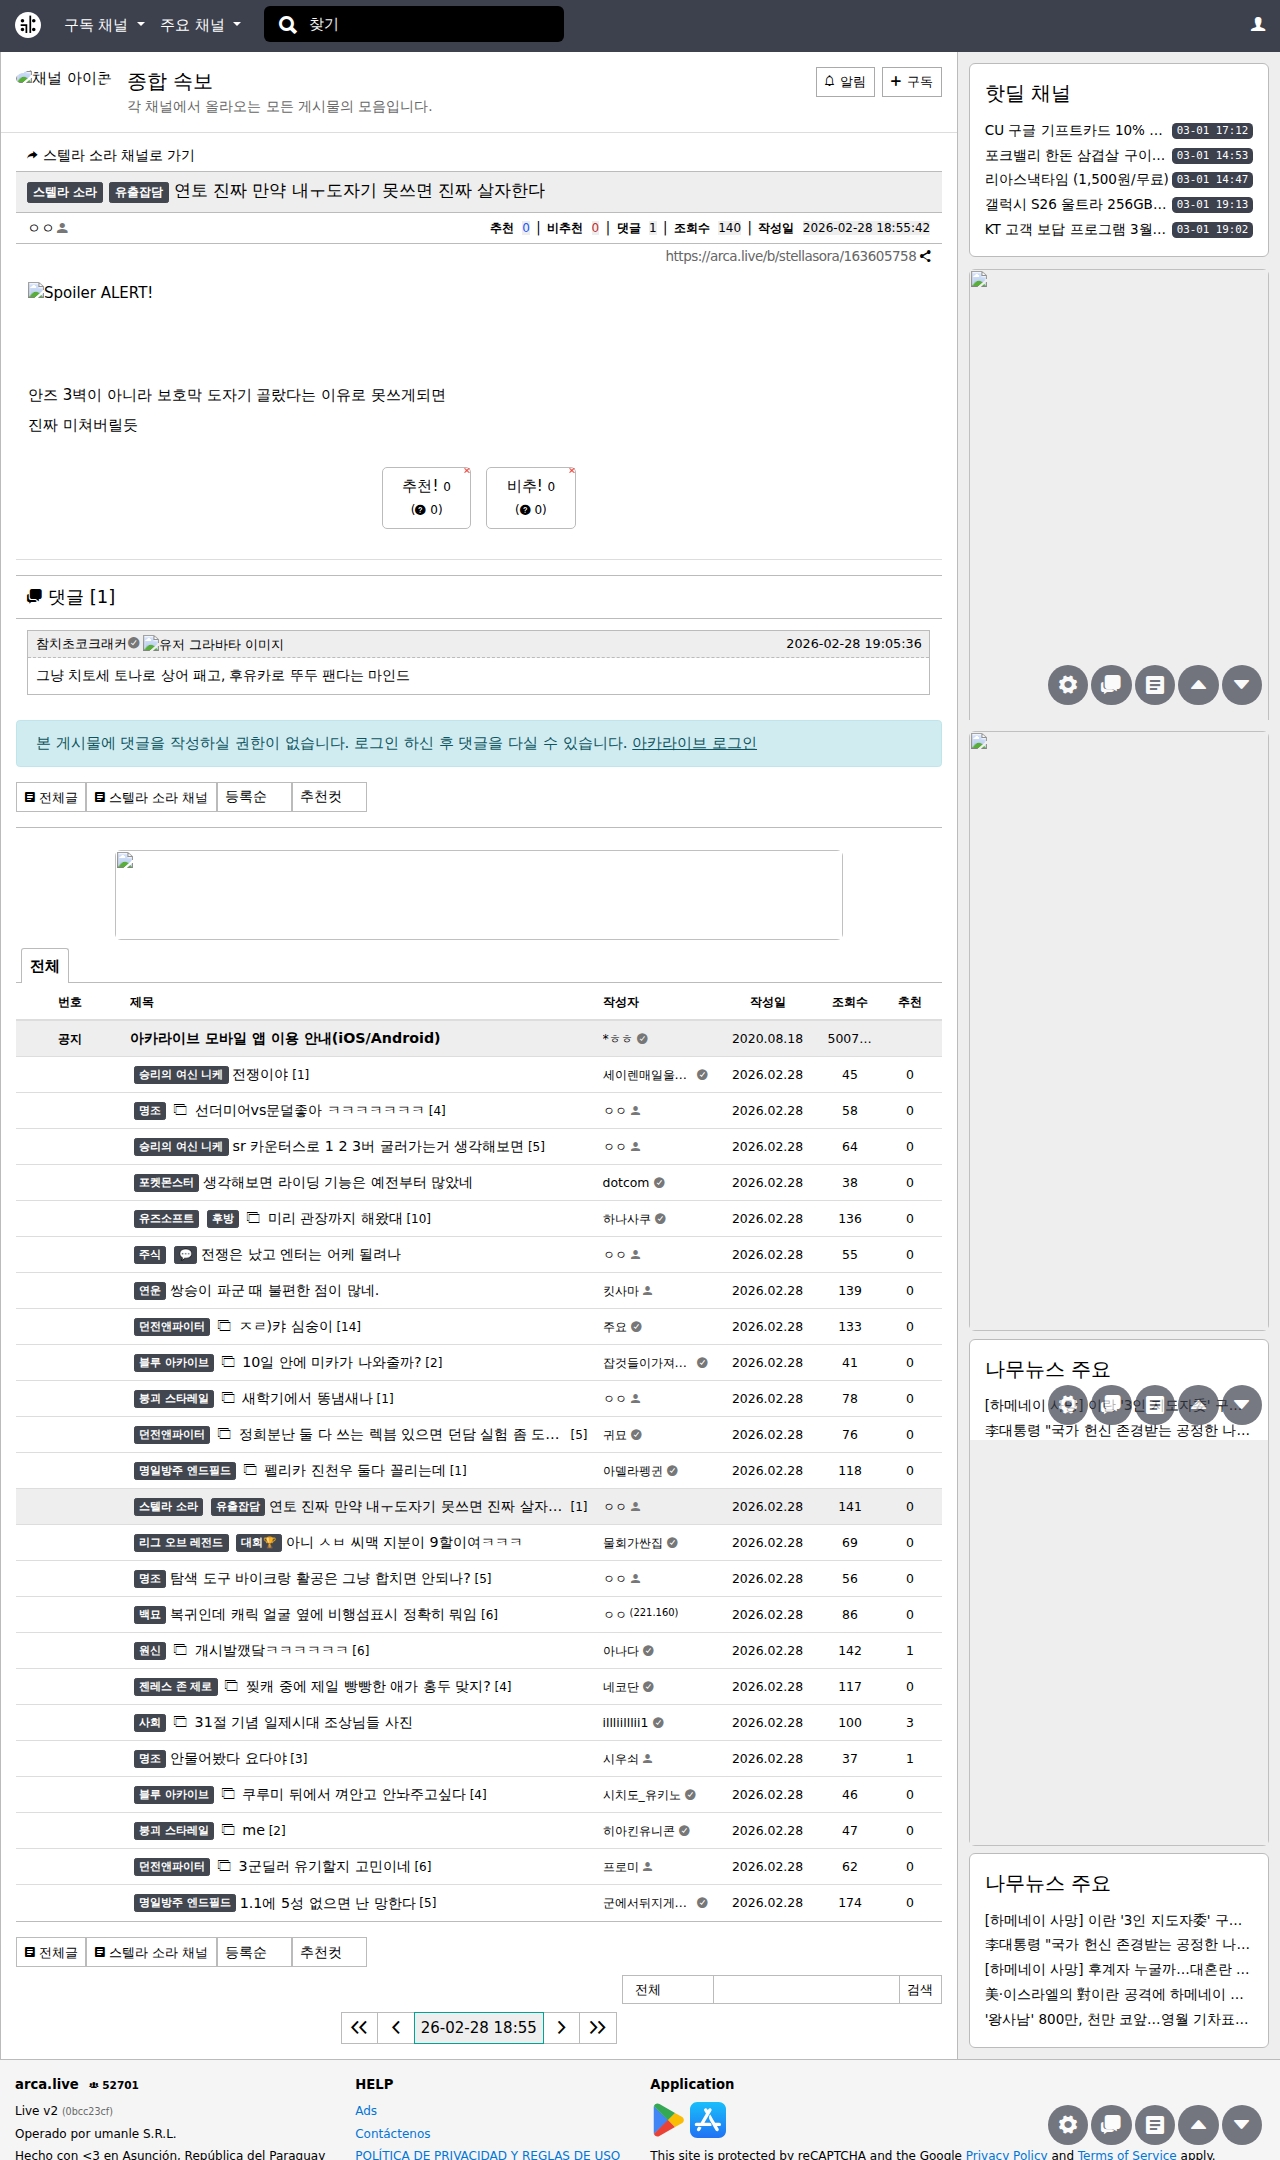Click 전체글 button below the comment section

(x=51, y=797)
